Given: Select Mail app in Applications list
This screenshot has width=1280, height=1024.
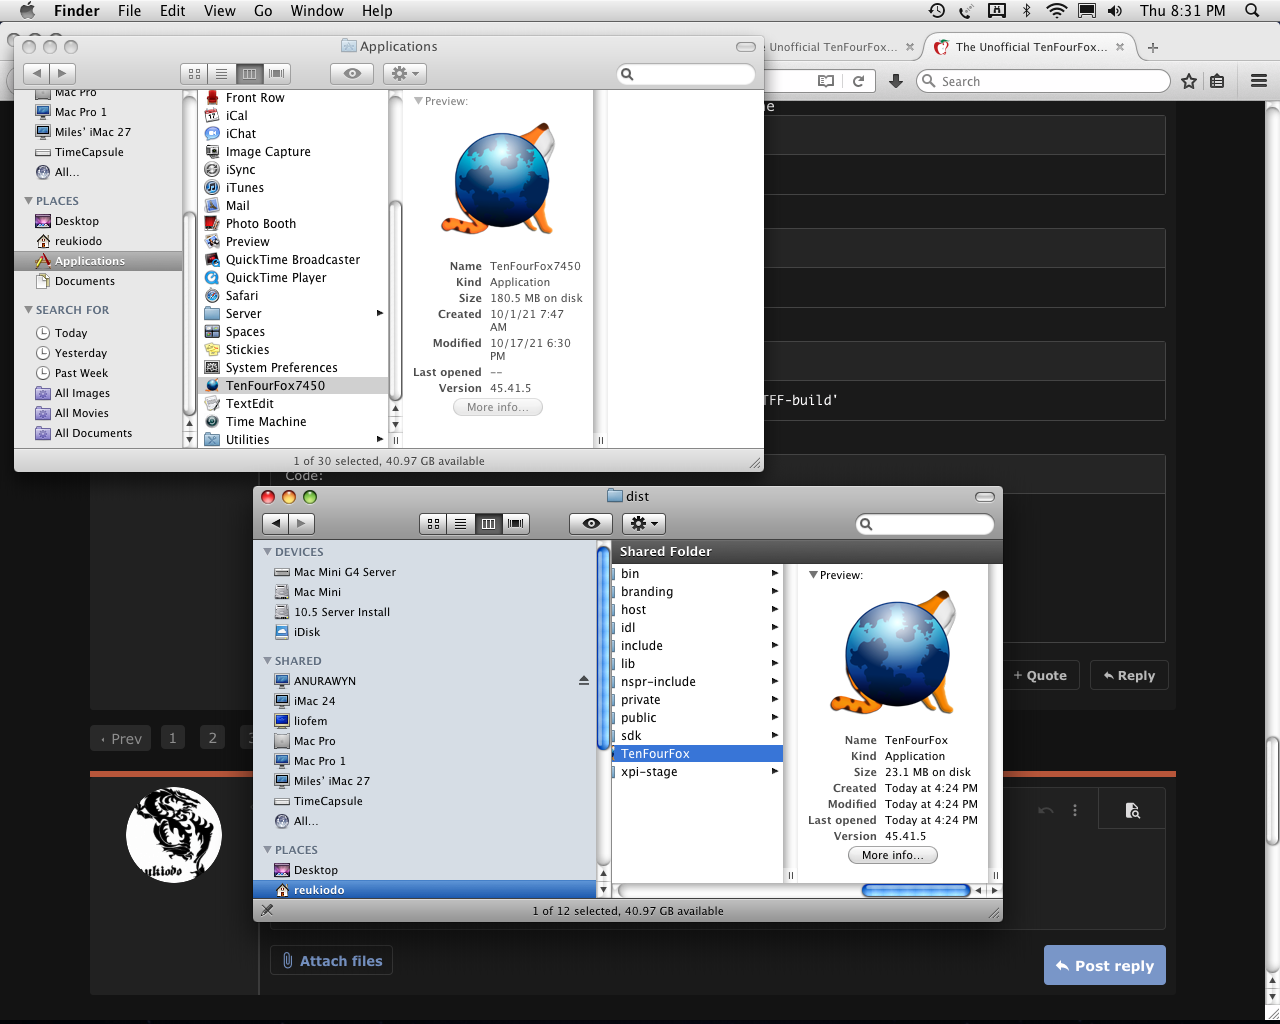Looking at the screenshot, I should (x=237, y=206).
